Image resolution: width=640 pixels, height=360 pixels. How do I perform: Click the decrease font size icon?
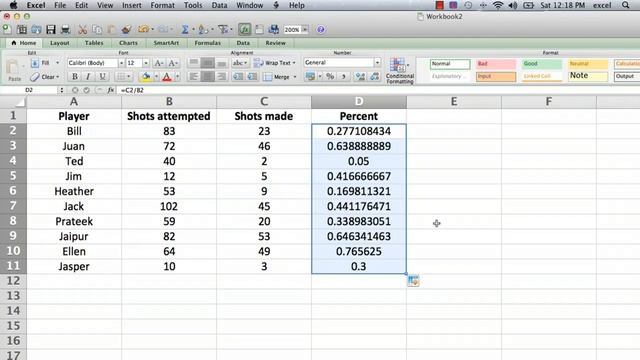173,63
